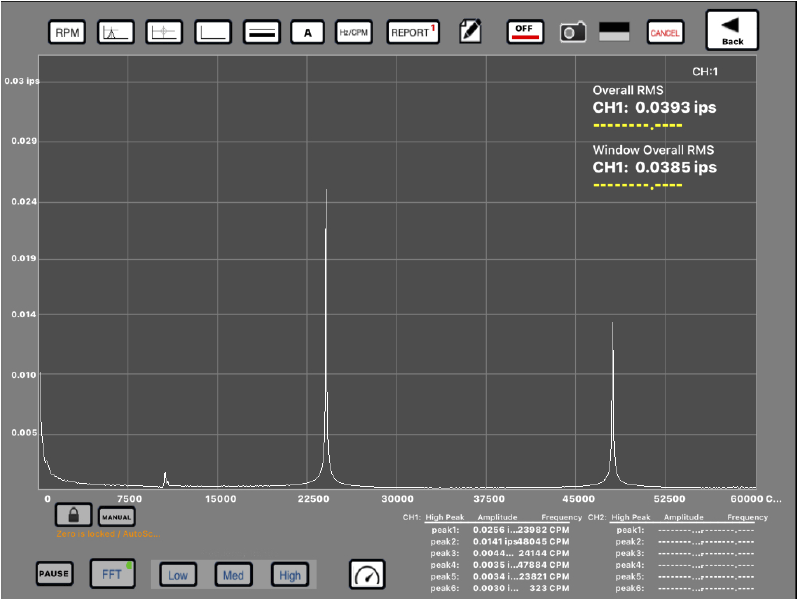Screen dimensions: 797x599
Task: Pause the live measurement
Action: tap(54, 574)
